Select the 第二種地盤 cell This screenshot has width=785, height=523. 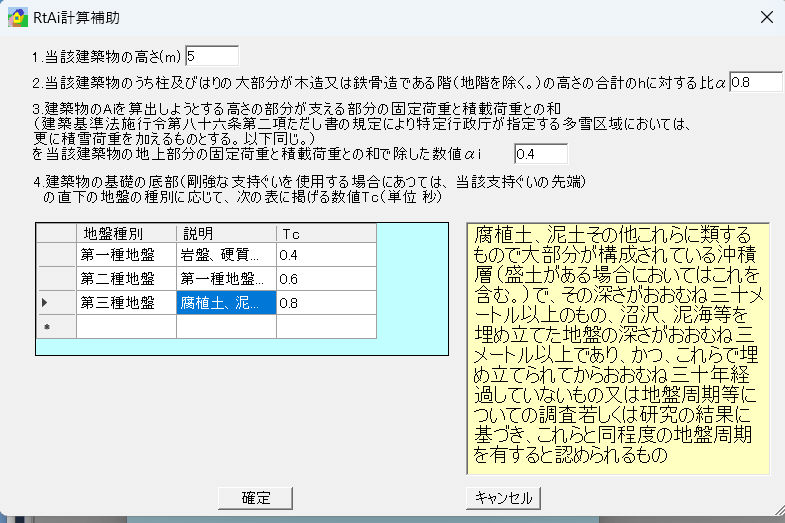[126, 279]
